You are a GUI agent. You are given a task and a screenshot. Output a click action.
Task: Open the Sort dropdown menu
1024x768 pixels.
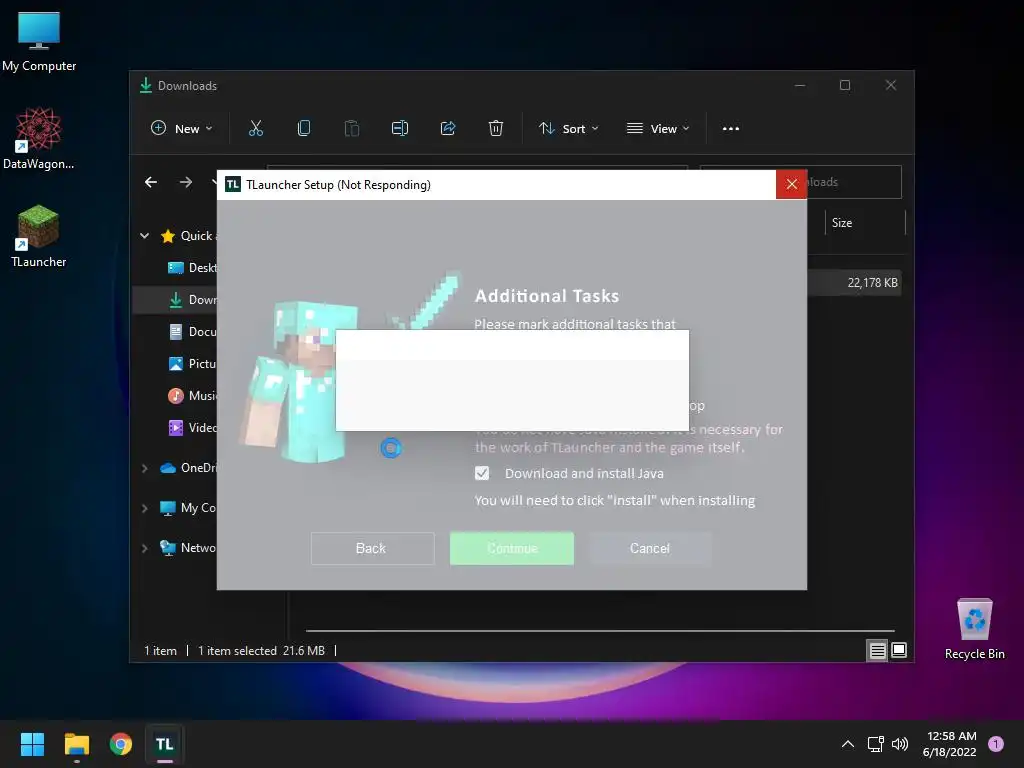pos(568,129)
